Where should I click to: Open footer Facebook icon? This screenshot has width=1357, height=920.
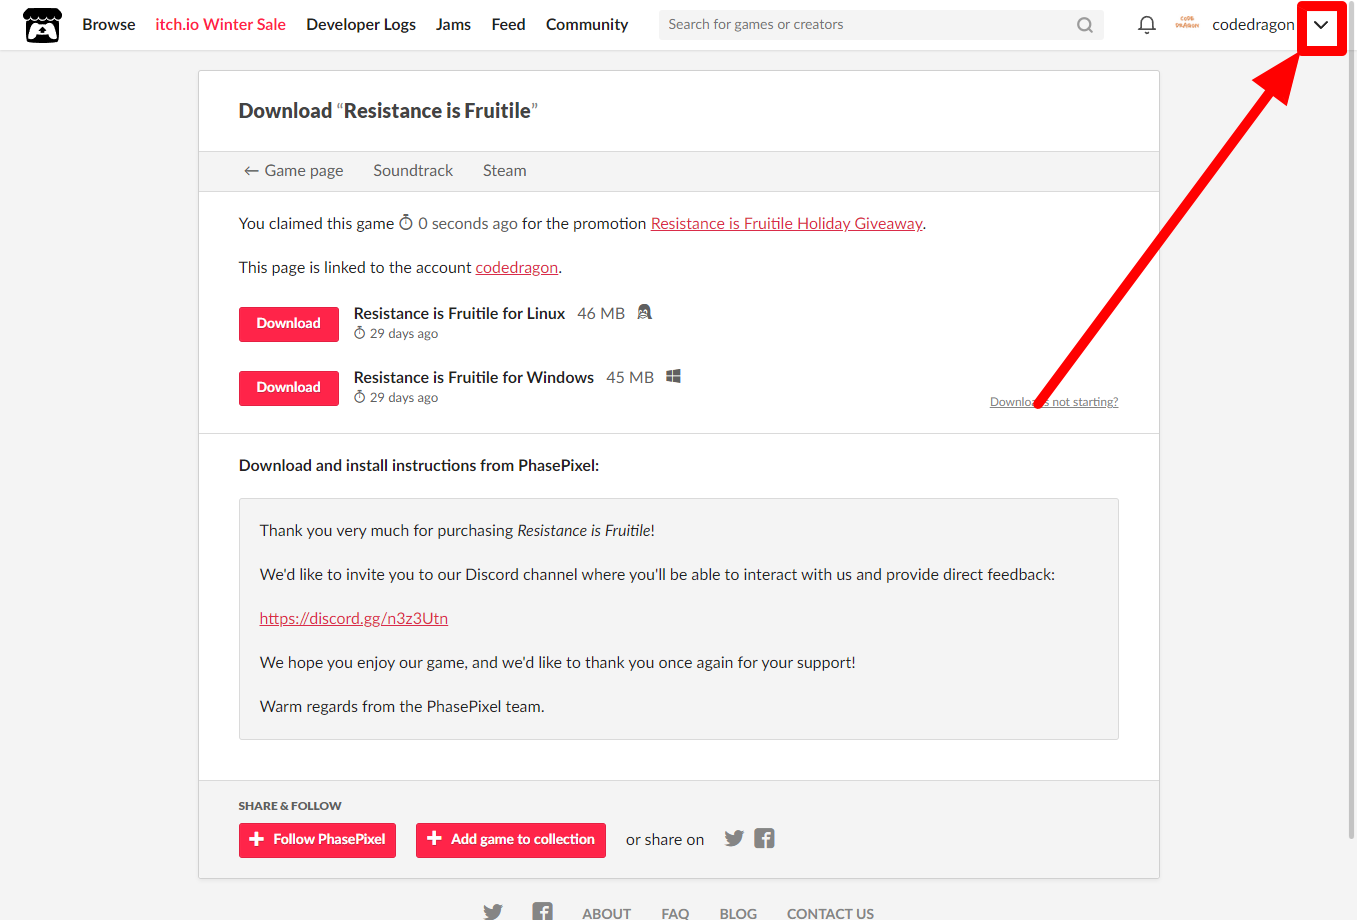(x=543, y=911)
